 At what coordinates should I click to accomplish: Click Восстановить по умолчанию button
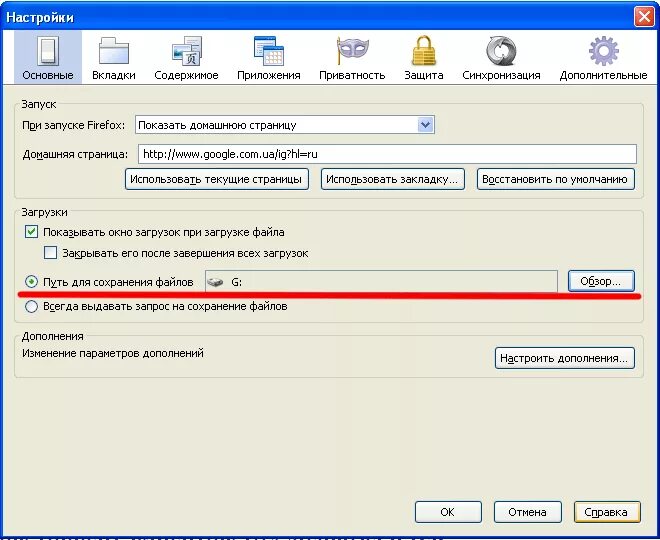[555, 179]
